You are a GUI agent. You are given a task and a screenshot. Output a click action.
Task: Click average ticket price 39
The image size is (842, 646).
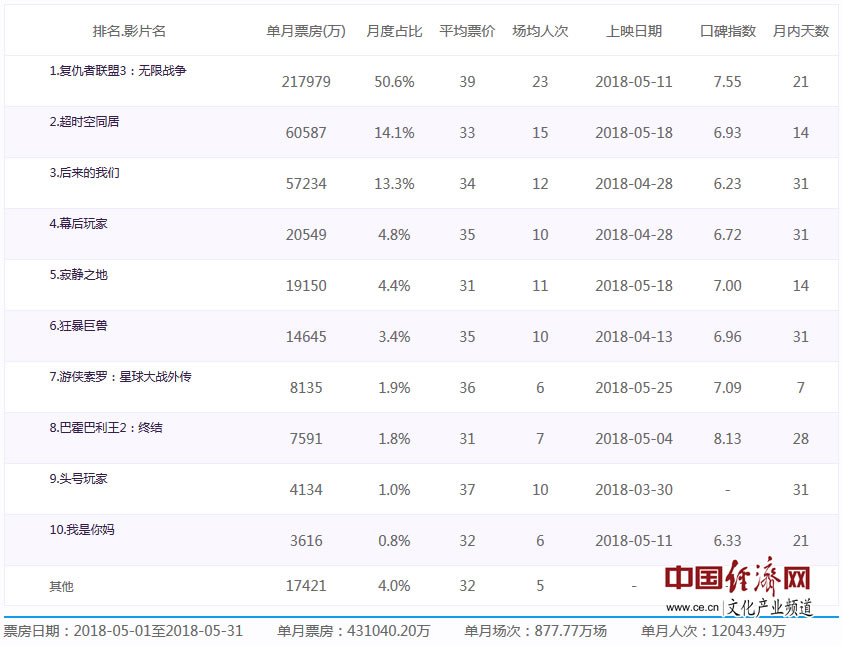(467, 82)
